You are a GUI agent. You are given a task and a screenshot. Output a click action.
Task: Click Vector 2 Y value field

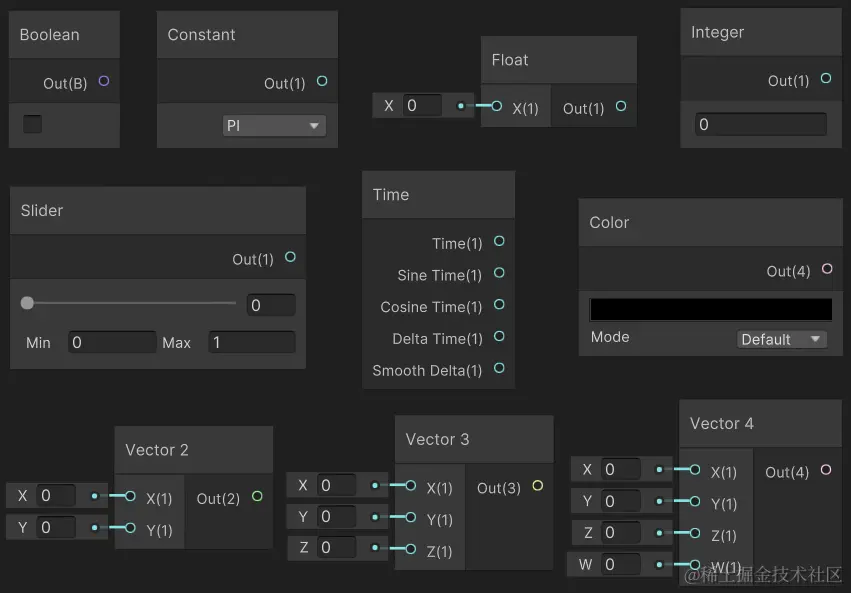click(x=56, y=527)
